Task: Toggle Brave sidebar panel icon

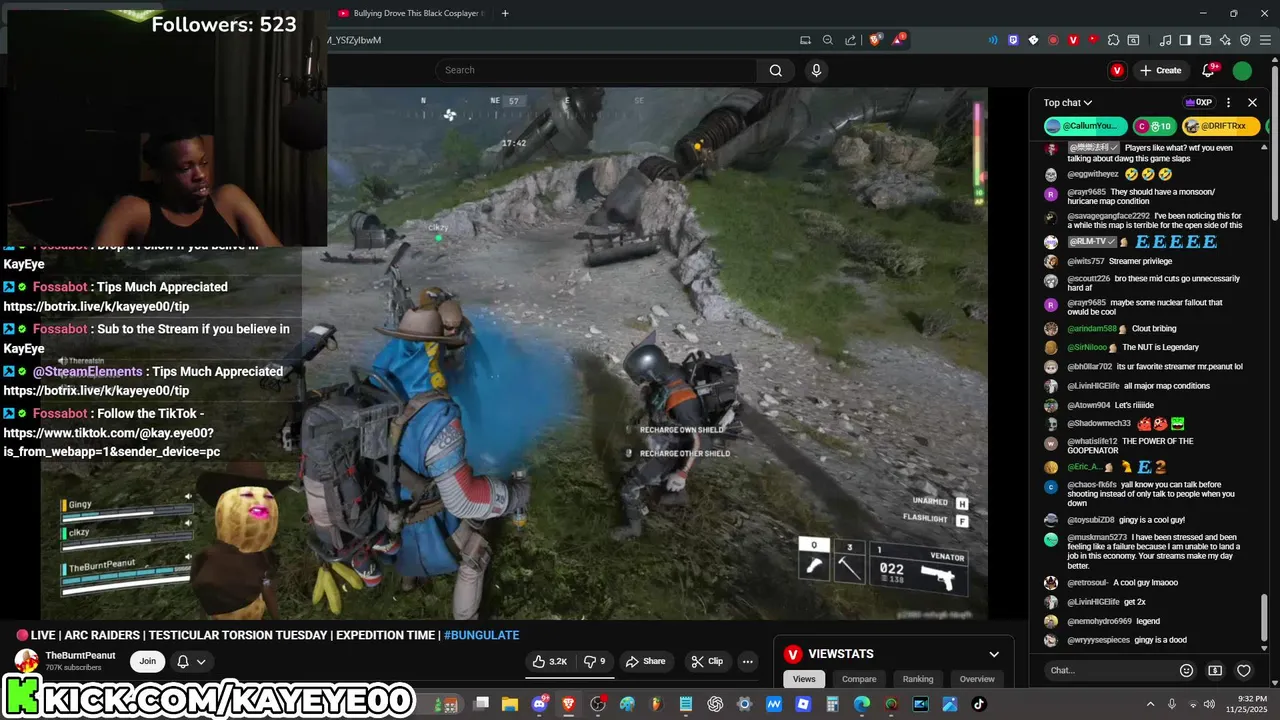Action: click(1185, 40)
